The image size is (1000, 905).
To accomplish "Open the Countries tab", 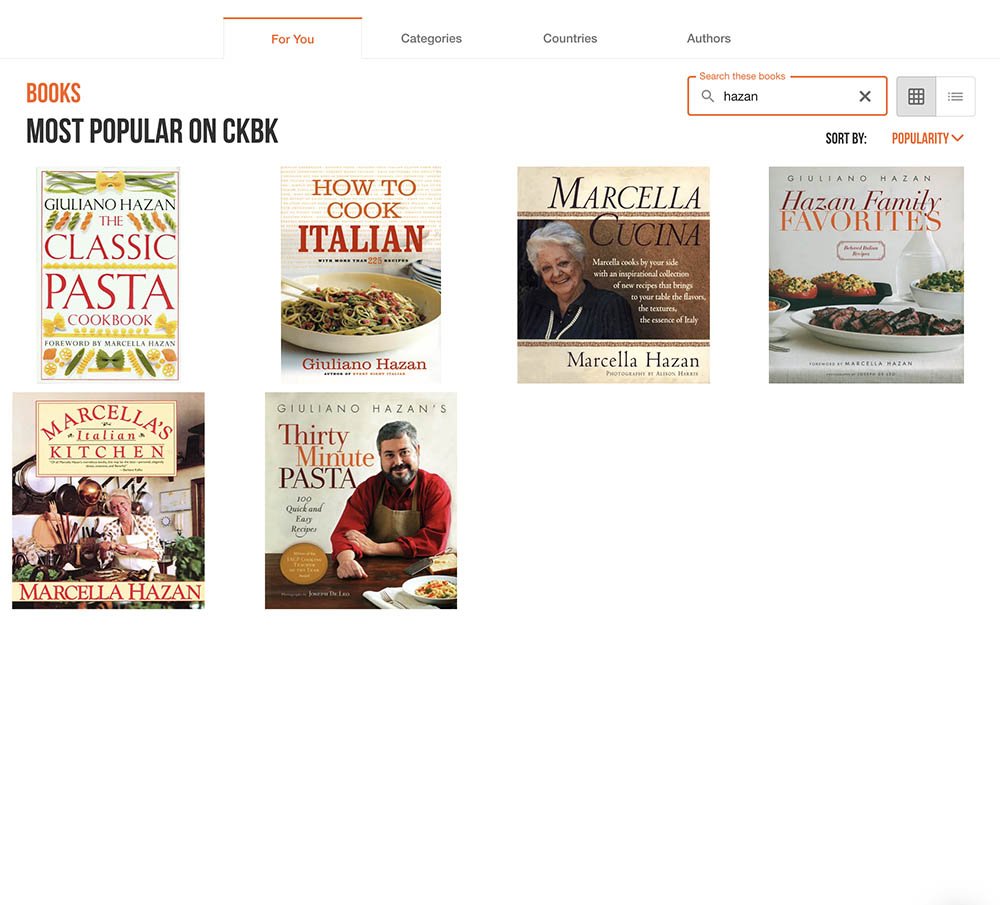I will click(570, 38).
